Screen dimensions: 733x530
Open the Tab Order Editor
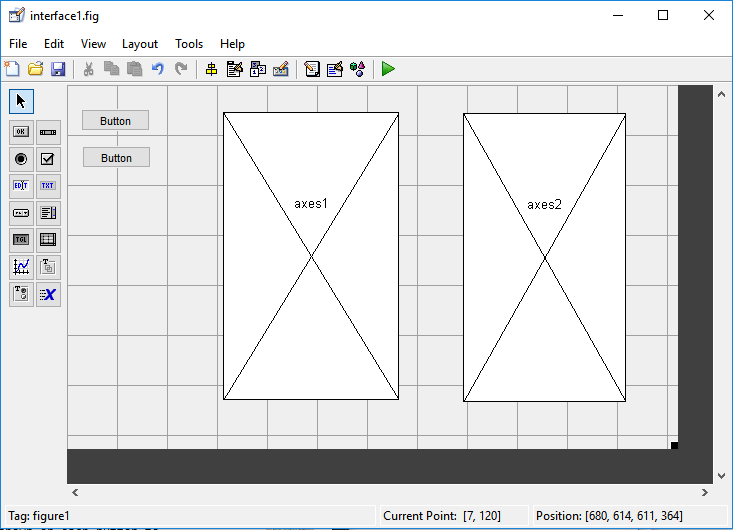[258, 69]
